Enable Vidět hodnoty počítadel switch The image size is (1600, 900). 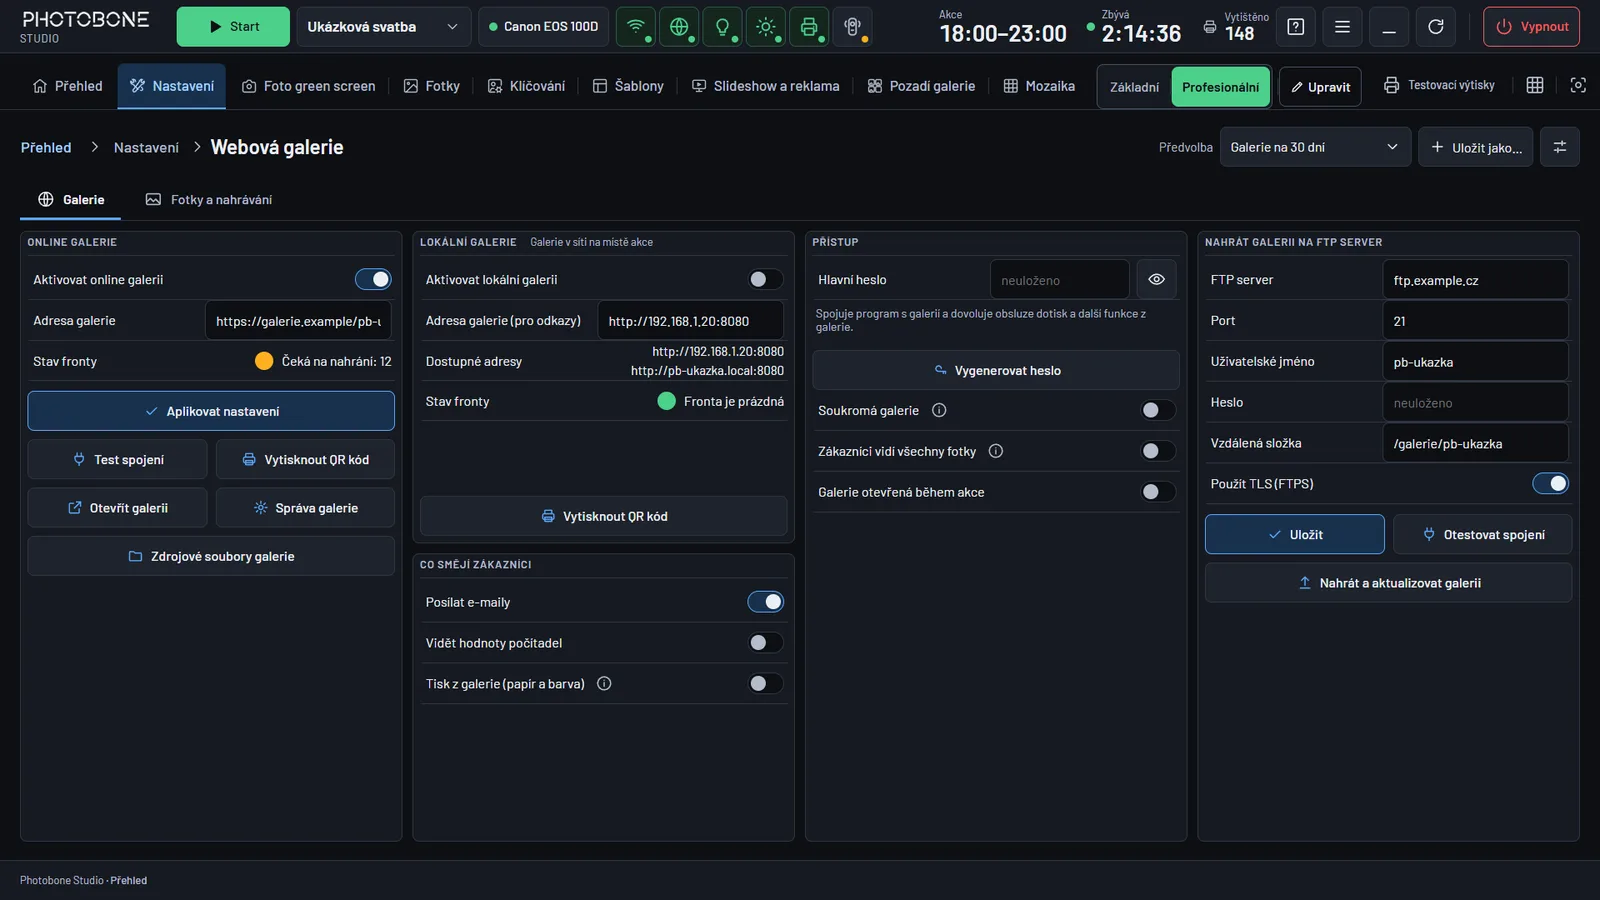point(766,643)
